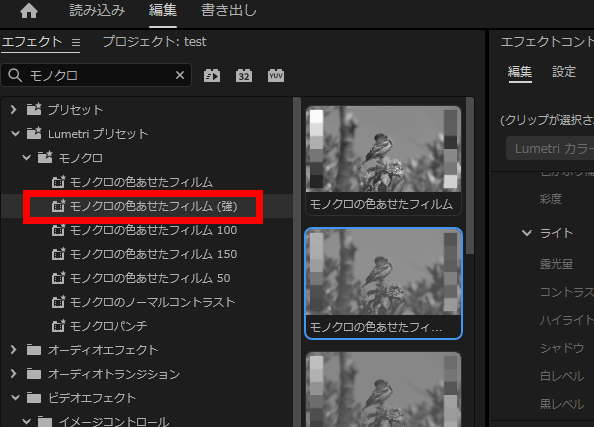This screenshot has height=427, width=594.
Task: Click the 黒レベル parameter label
Action: point(562,404)
